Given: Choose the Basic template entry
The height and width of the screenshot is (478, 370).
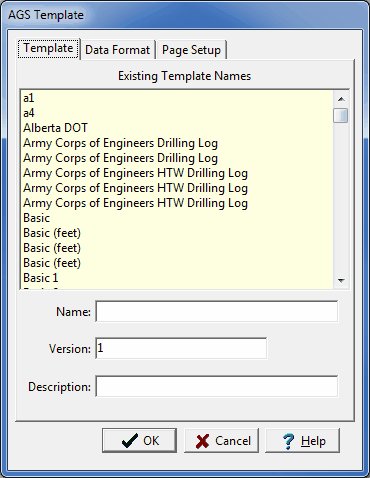Looking at the screenshot, I should 36,218.
